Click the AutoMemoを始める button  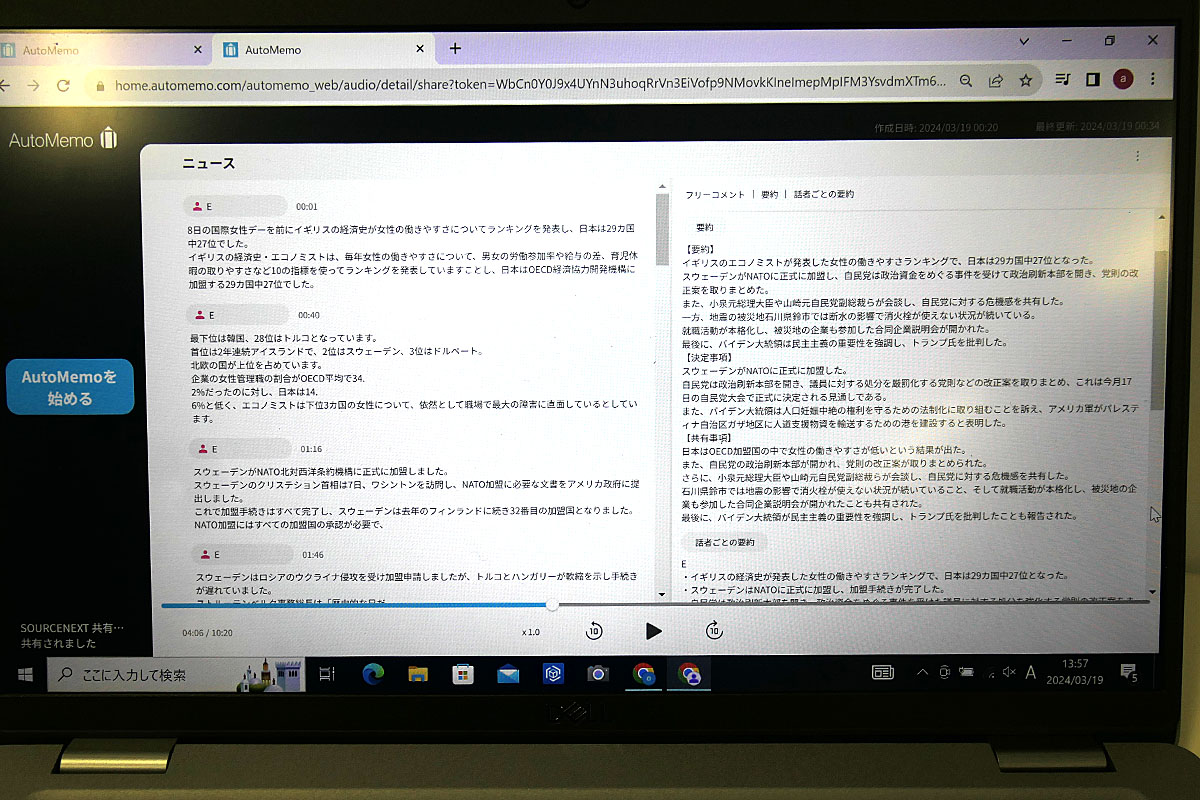pyautogui.click(x=70, y=387)
